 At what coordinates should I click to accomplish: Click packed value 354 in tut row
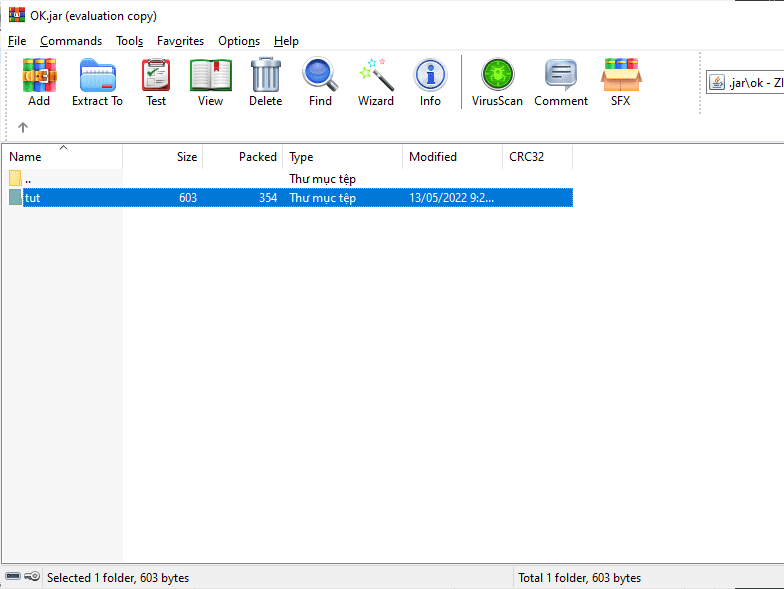click(x=268, y=198)
